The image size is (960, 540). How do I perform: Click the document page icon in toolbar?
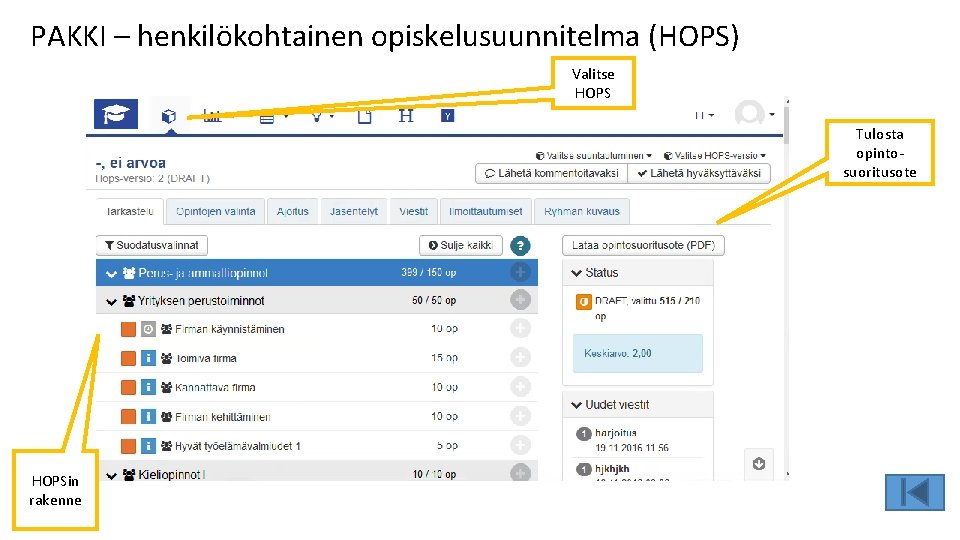point(364,116)
